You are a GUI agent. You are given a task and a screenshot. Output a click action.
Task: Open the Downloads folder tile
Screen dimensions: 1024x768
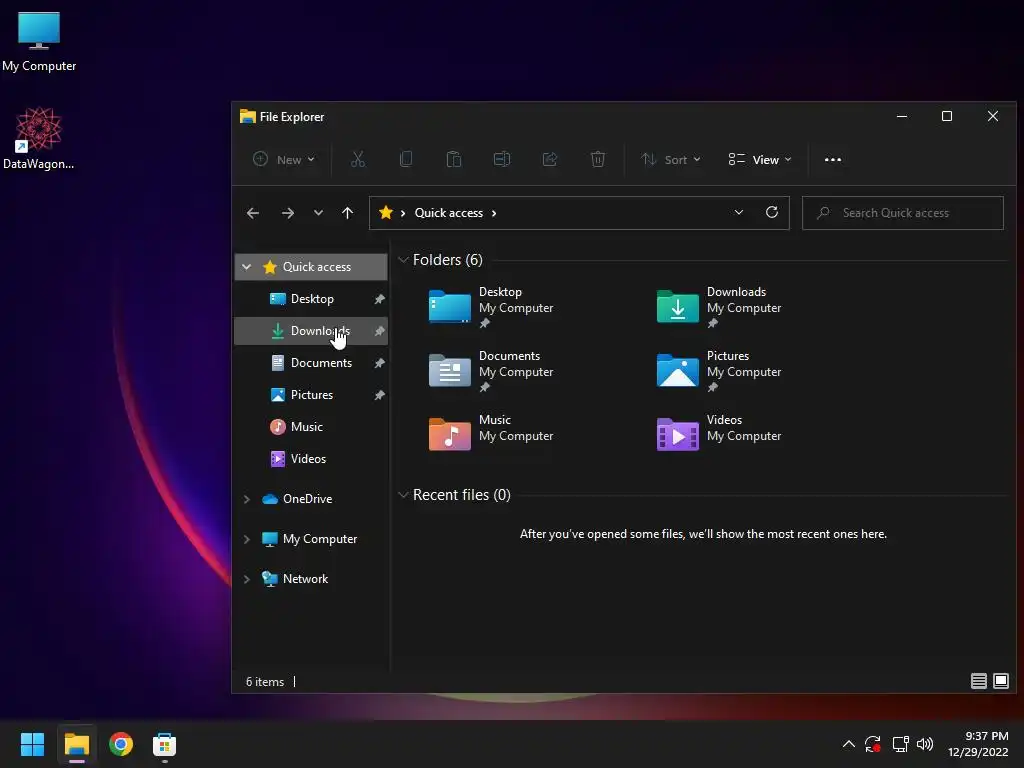719,307
